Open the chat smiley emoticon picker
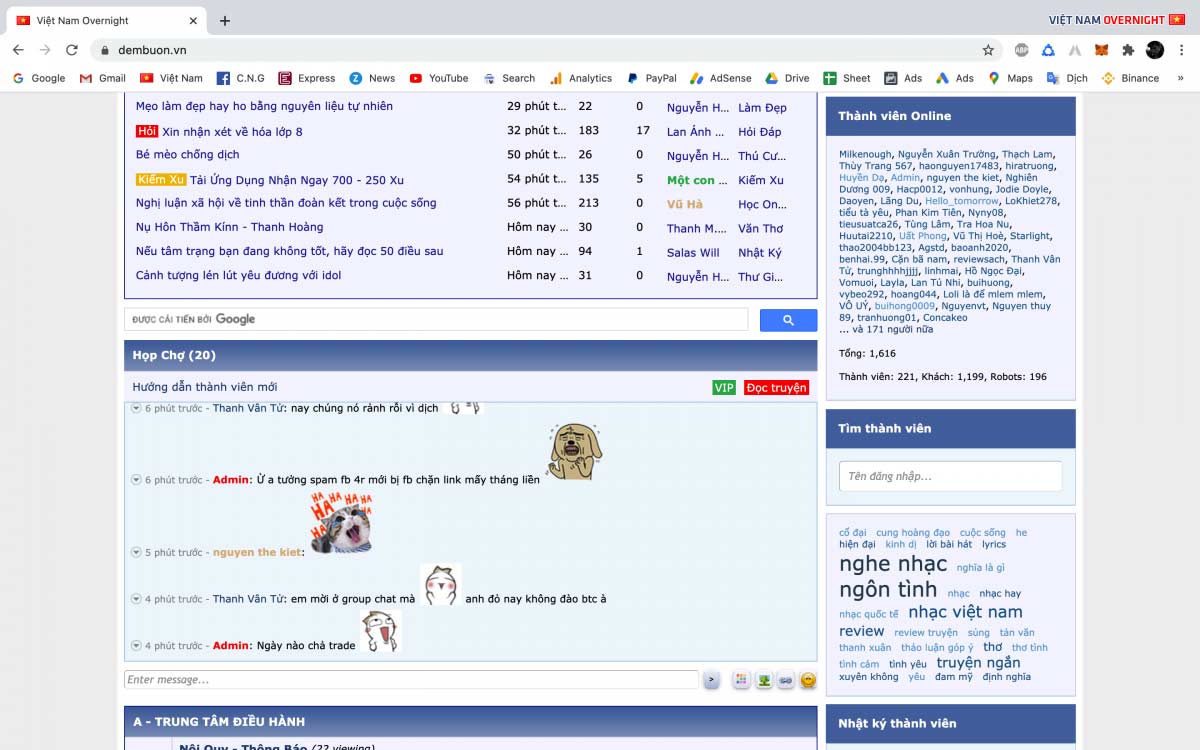Image resolution: width=1200 pixels, height=750 pixels. 808,680
